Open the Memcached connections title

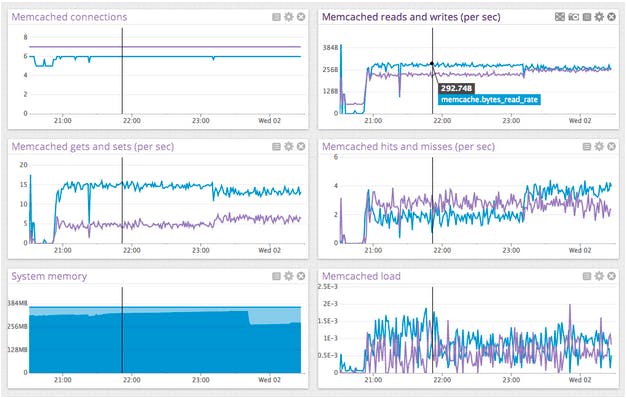pos(69,17)
